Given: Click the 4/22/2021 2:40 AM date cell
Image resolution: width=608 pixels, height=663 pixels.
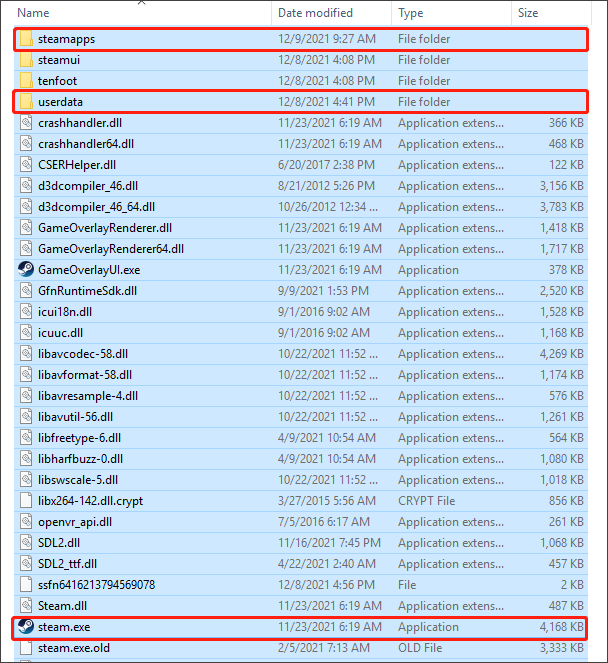Looking at the screenshot, I should coord(327,564).
